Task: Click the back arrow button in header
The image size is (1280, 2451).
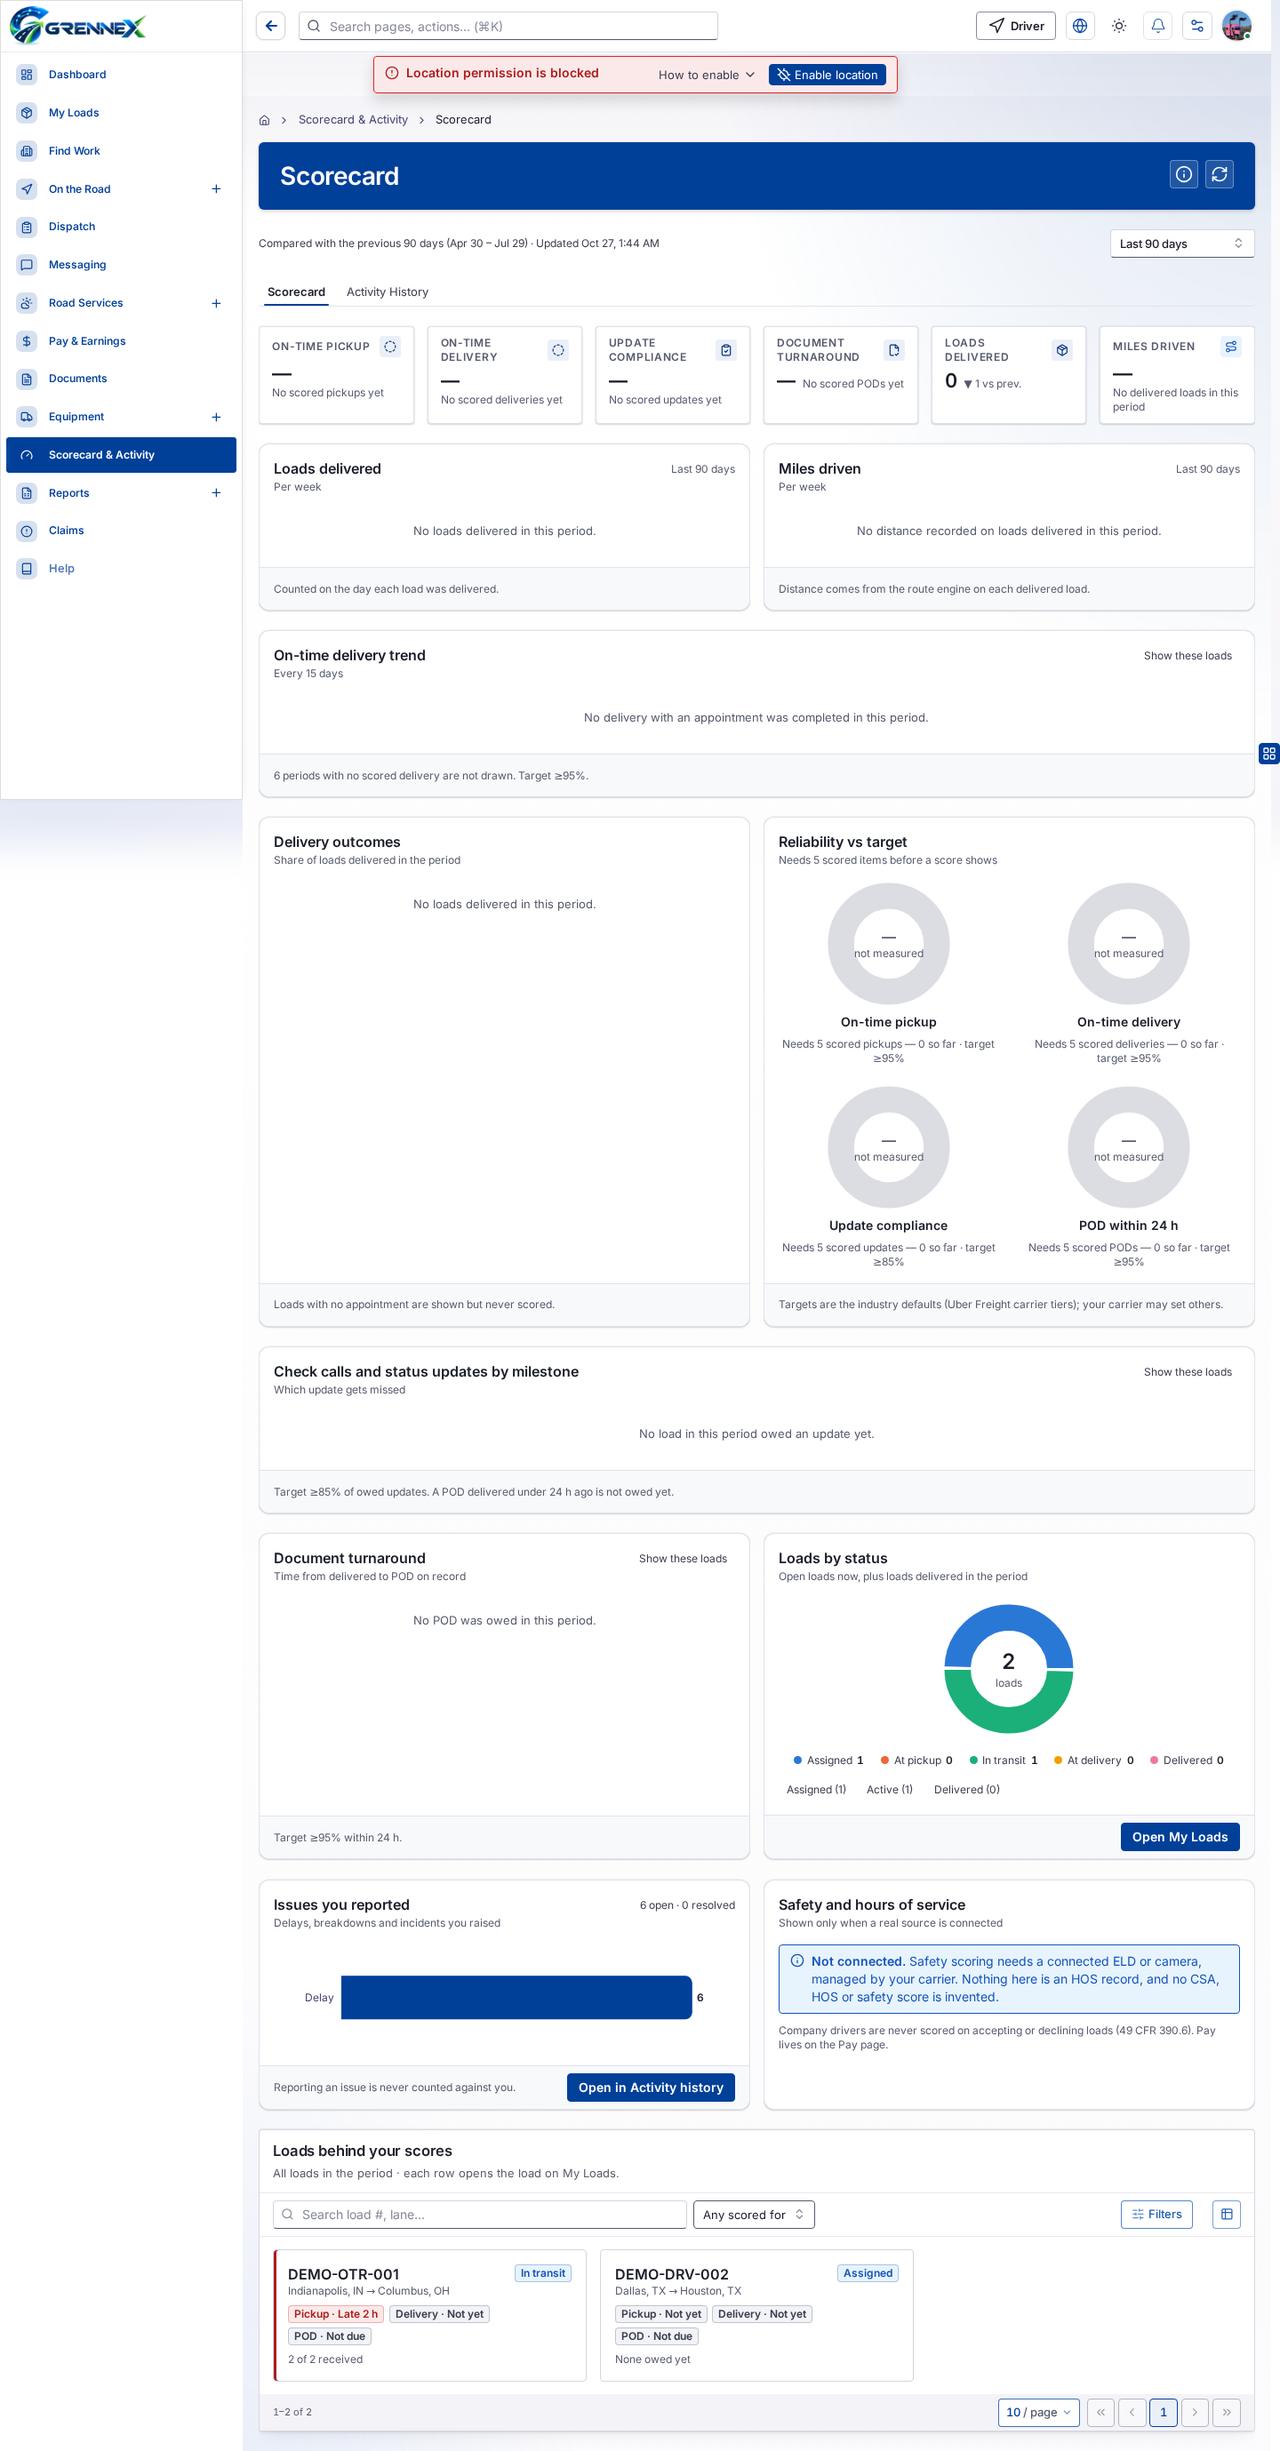Action: (271, 26)
